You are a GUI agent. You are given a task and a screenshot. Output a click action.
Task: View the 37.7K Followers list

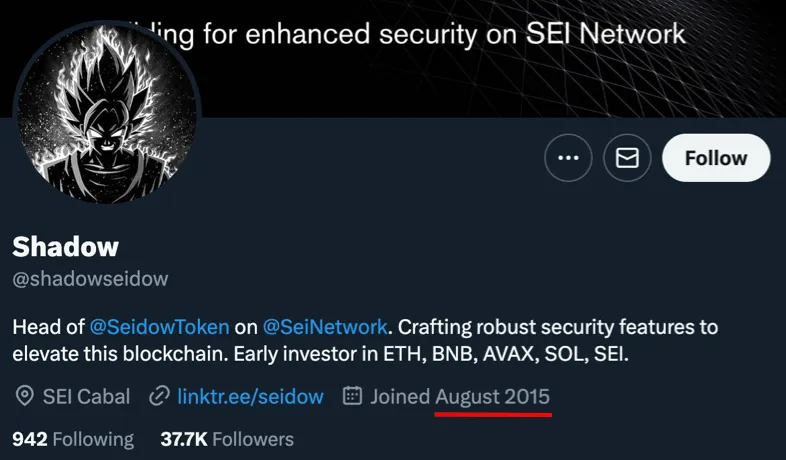227,439
